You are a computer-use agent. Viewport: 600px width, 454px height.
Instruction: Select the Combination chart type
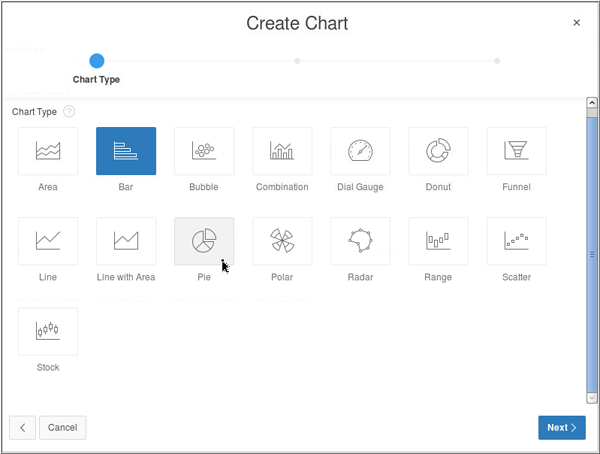[x=282, y=151]
